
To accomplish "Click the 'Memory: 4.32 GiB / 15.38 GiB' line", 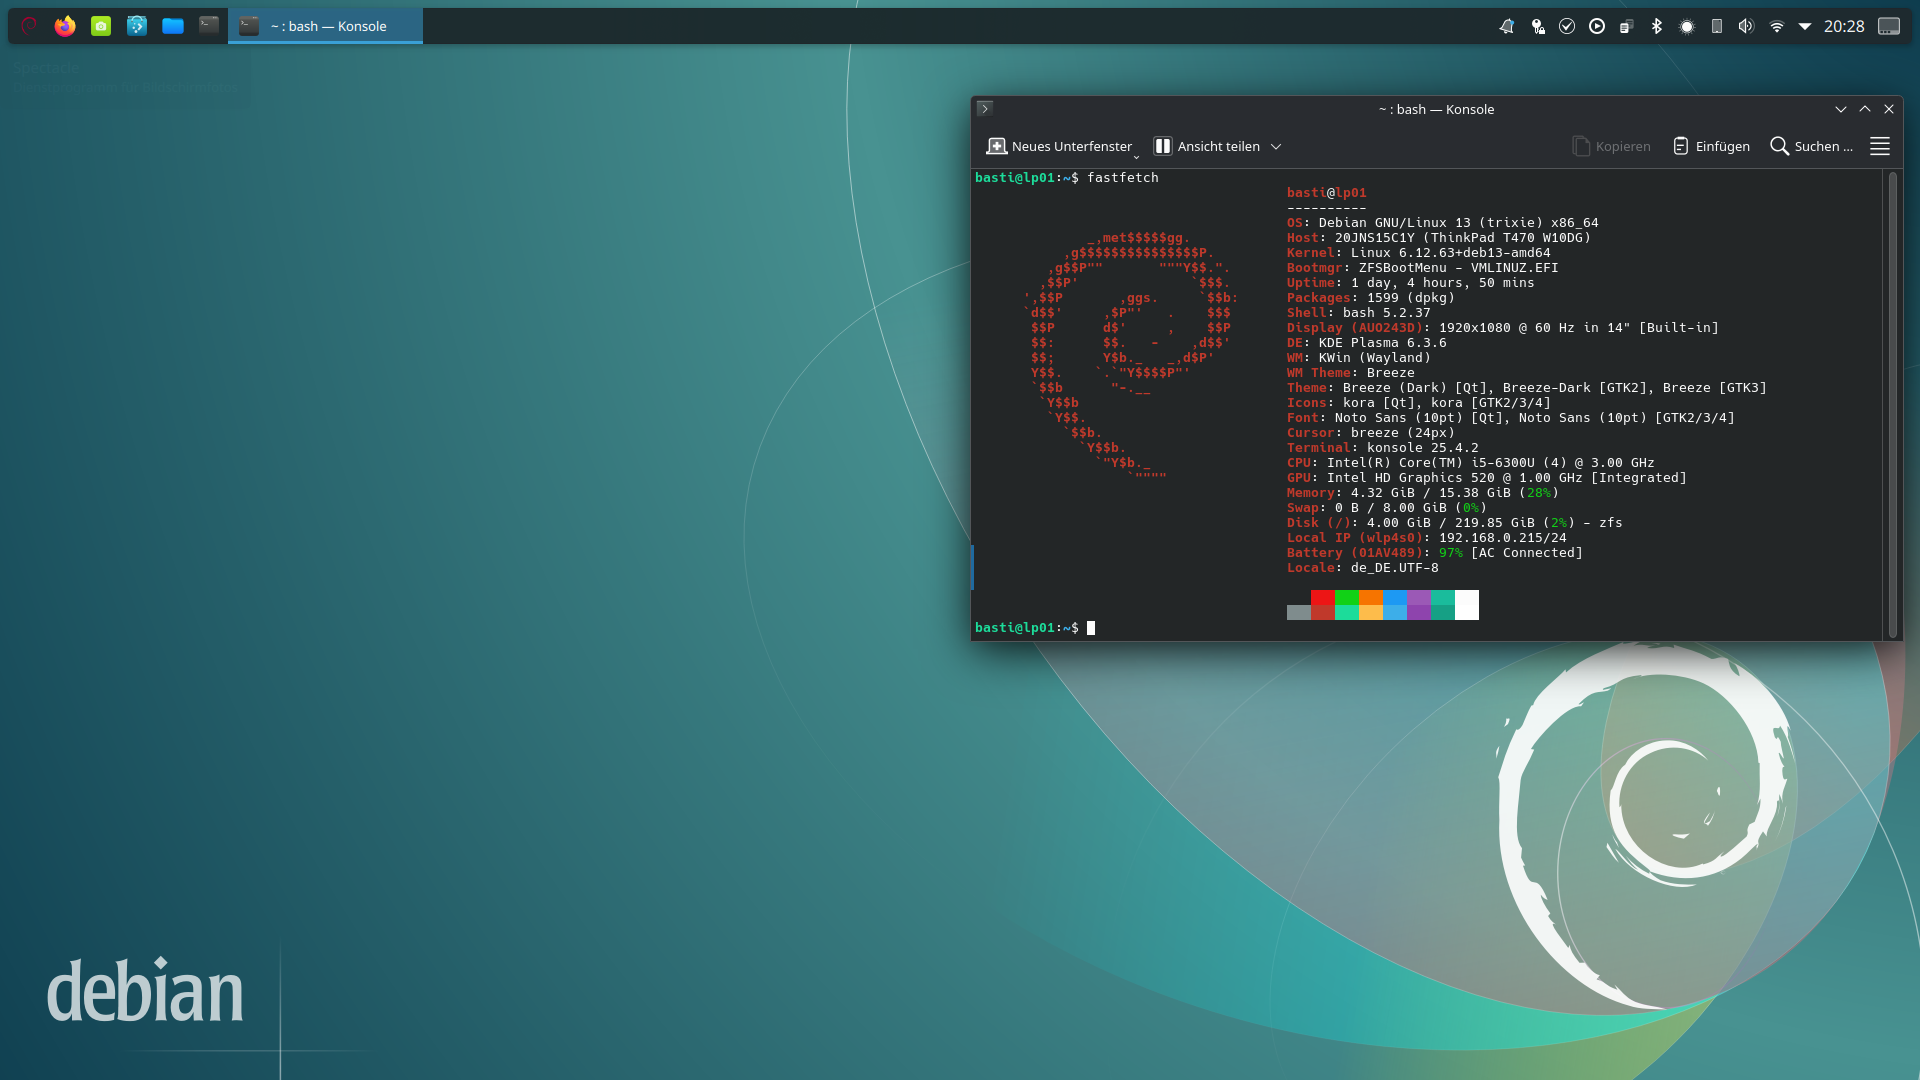I will click(x=1423, y=493).
